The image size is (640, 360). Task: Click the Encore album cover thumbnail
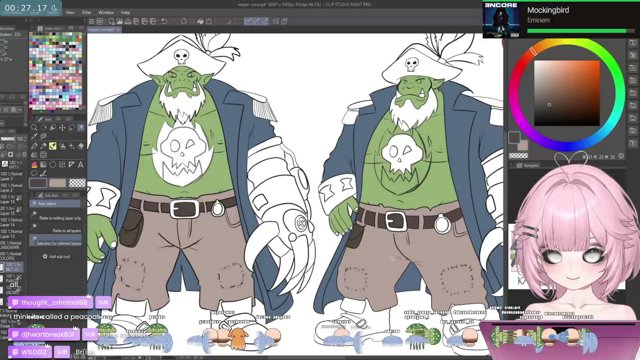(501, 20)
